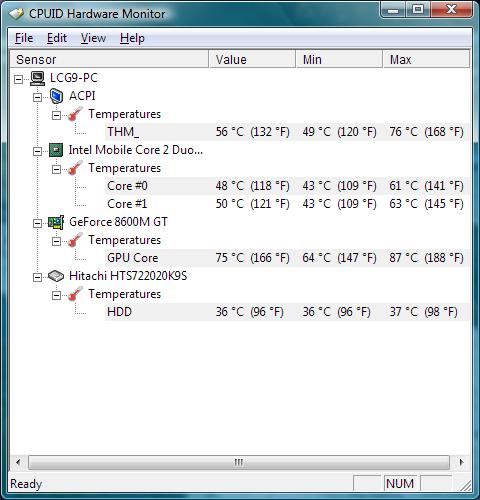
Task: Collapse Temperatures under Hitachi HTS722020K9S
Action: pyautogui.click(x=57, y=295)
